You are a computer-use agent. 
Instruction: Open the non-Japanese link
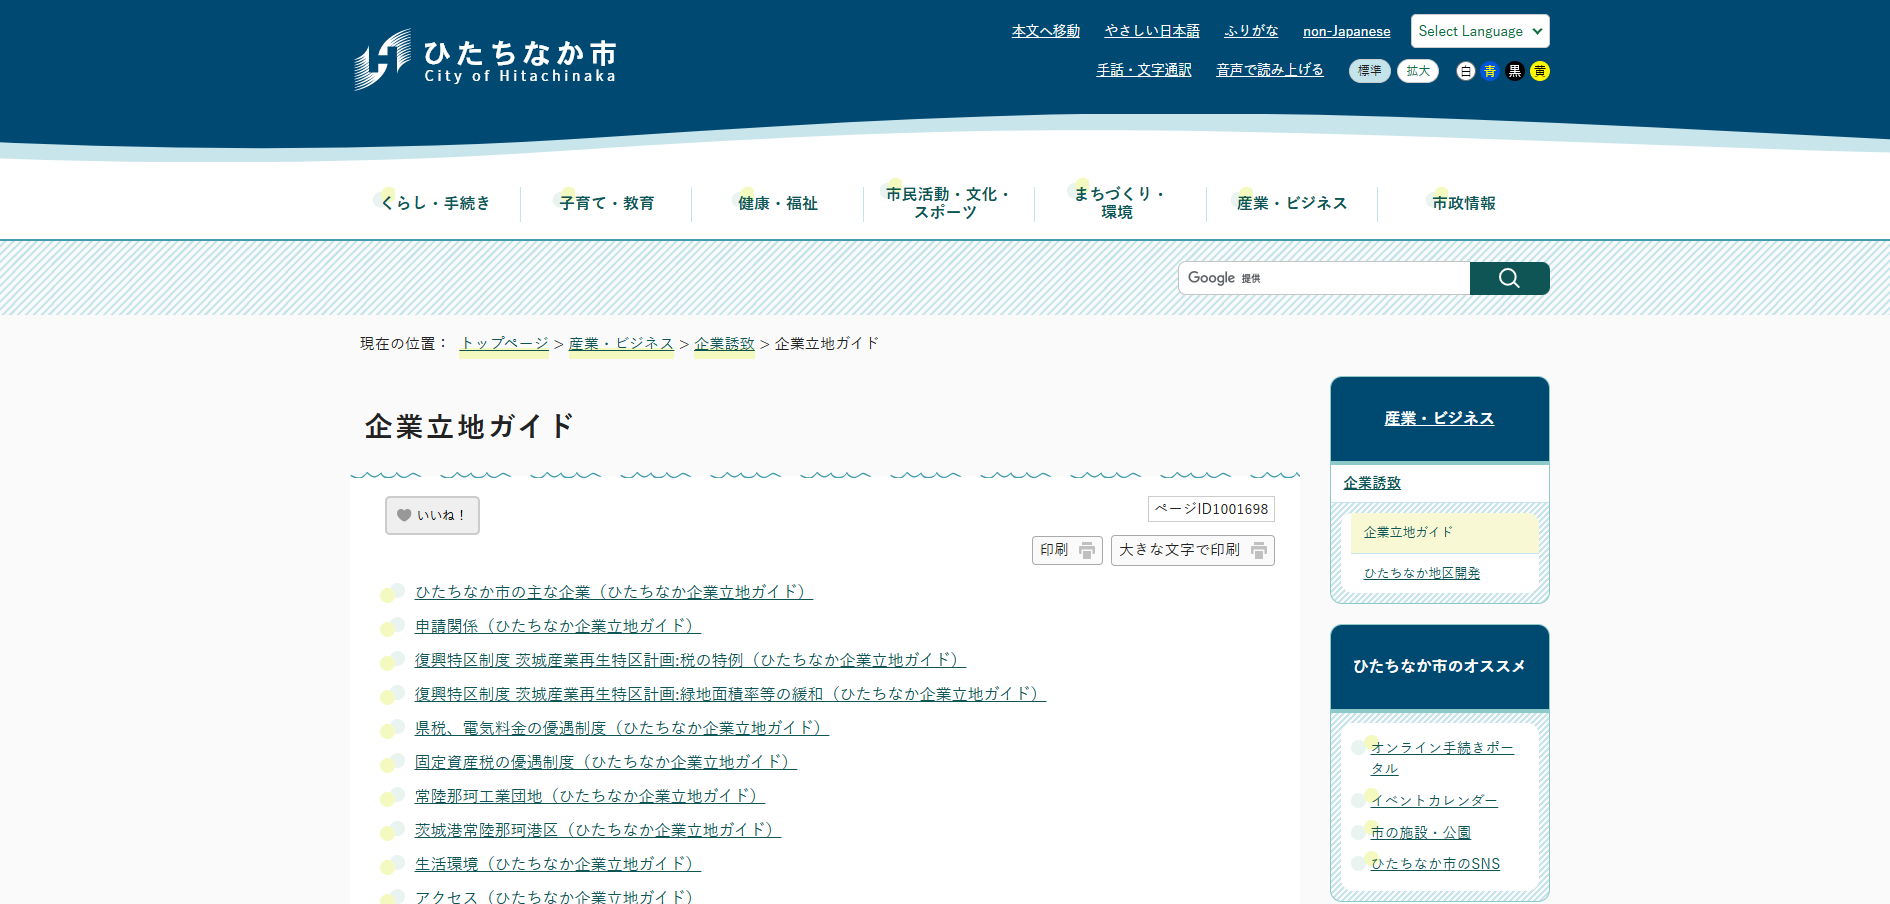click(1346, 31)
